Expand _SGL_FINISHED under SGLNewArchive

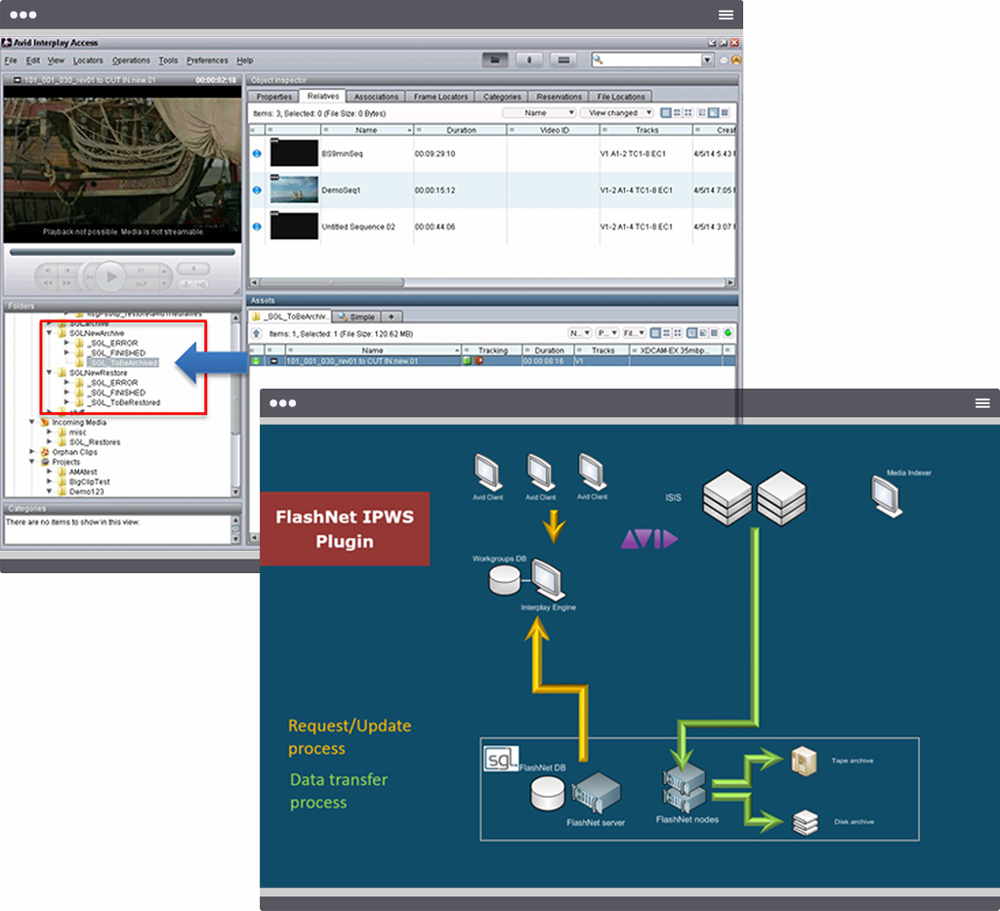click(x=66, y=353)
